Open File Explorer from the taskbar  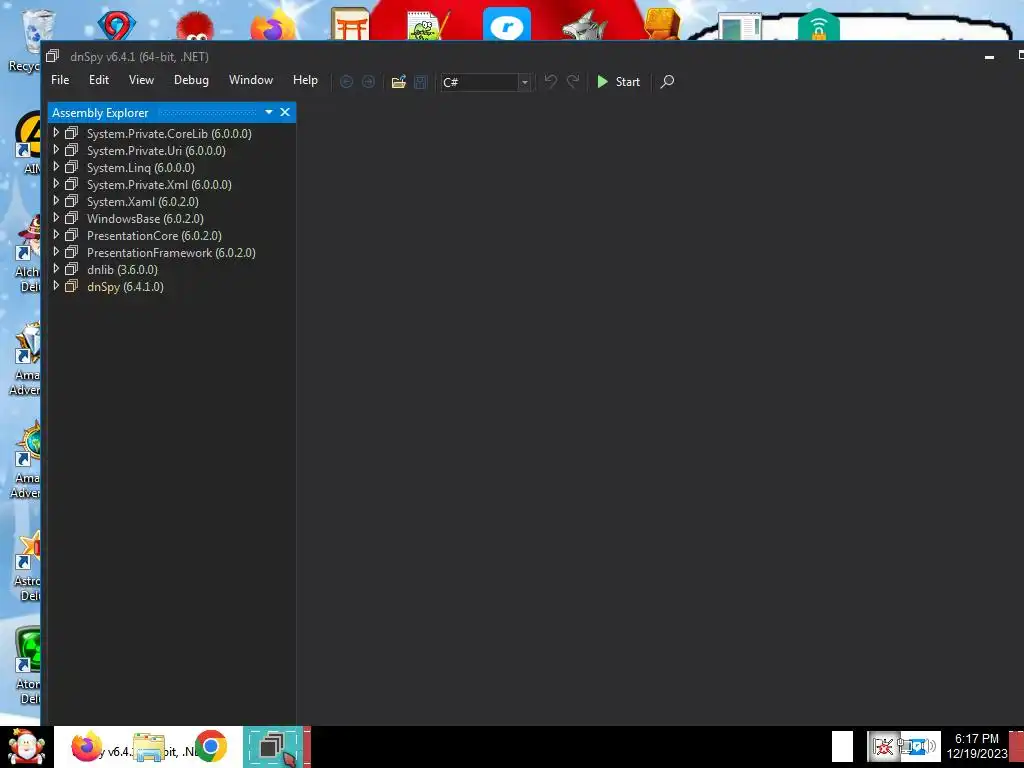coord(149,747)
